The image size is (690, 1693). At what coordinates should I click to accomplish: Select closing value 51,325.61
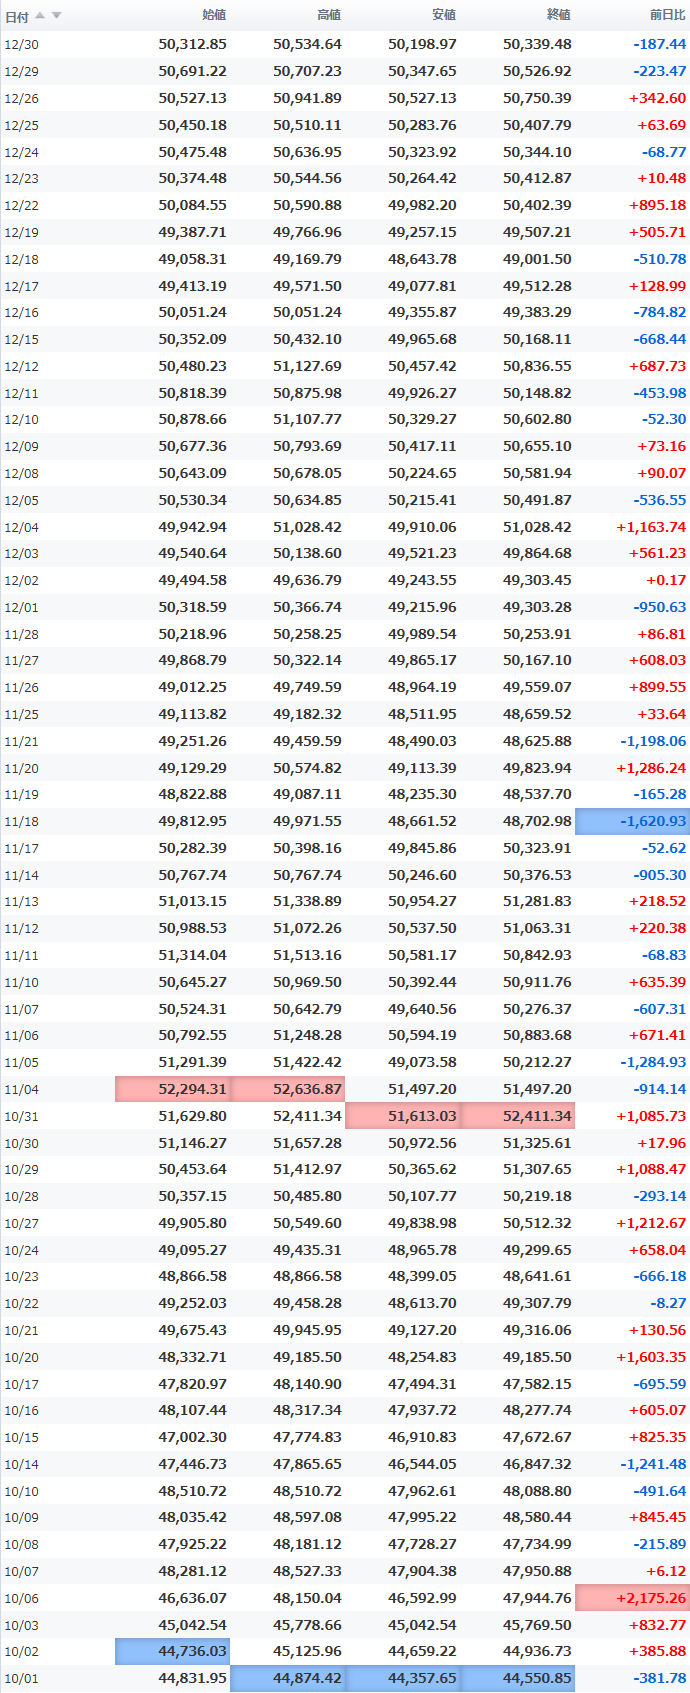click(x=537, y=1143)
